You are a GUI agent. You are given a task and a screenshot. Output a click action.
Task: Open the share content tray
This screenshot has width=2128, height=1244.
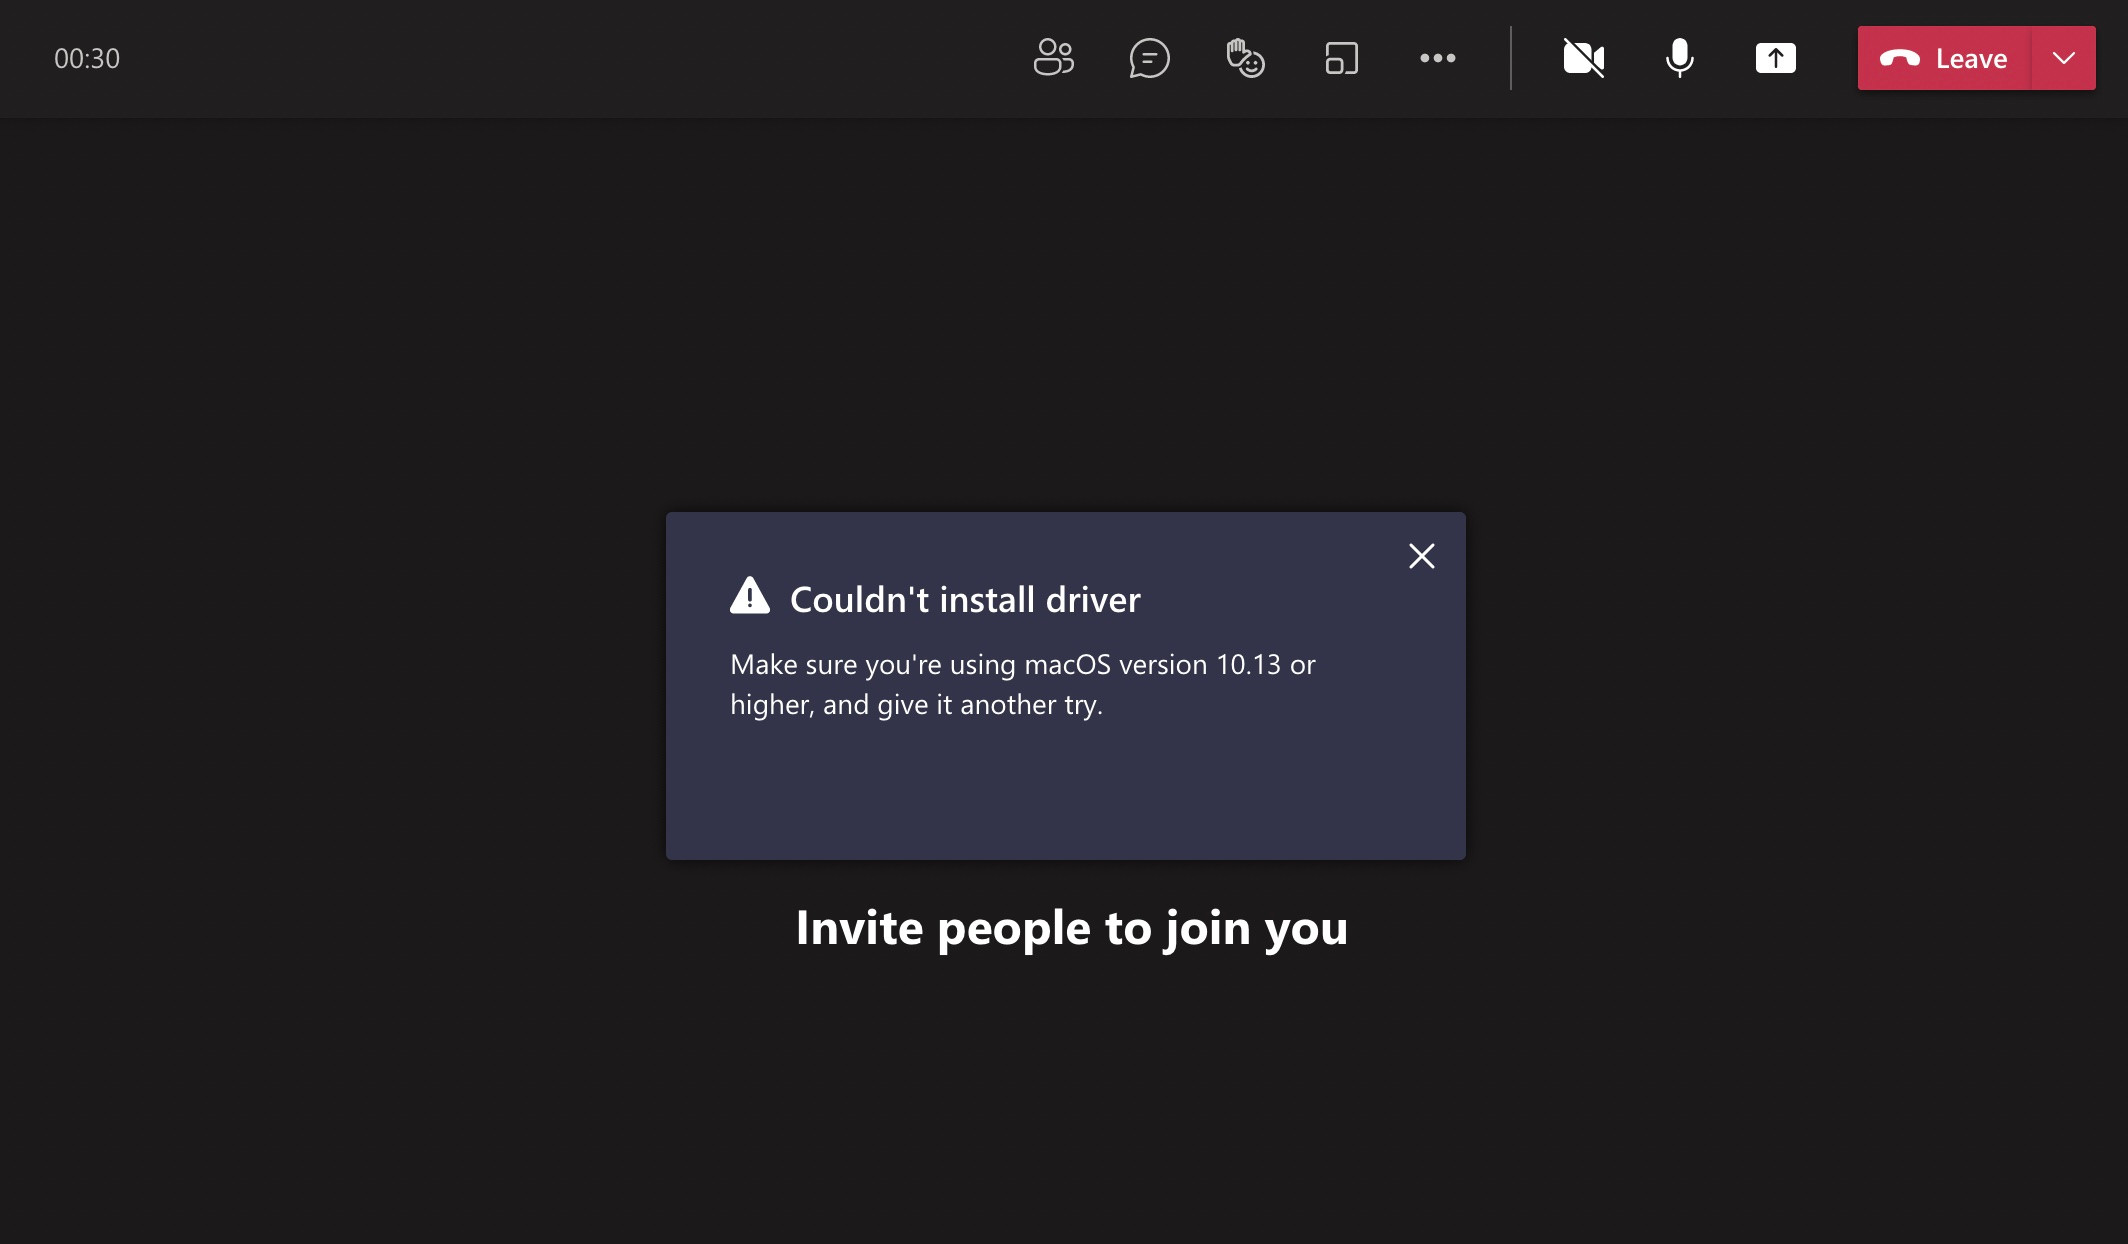coord(1775,58)
